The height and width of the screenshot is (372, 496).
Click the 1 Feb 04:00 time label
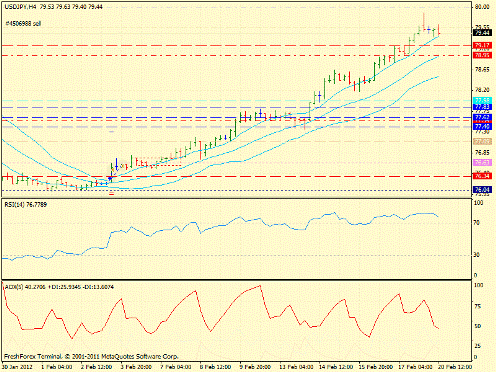(x=57, y=367)
